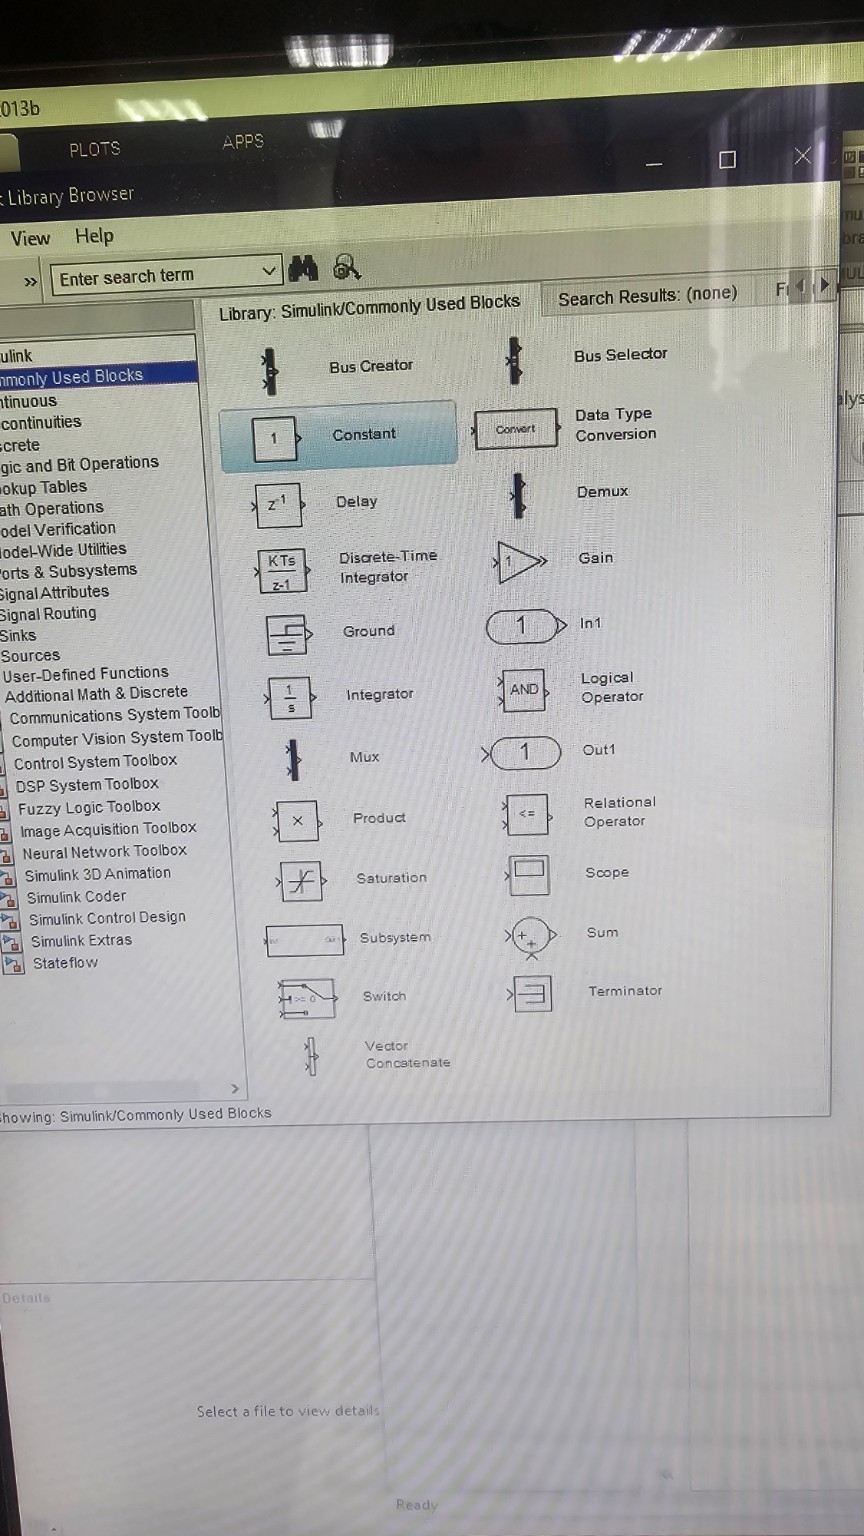Click the Scope block icon

(528, 875)
